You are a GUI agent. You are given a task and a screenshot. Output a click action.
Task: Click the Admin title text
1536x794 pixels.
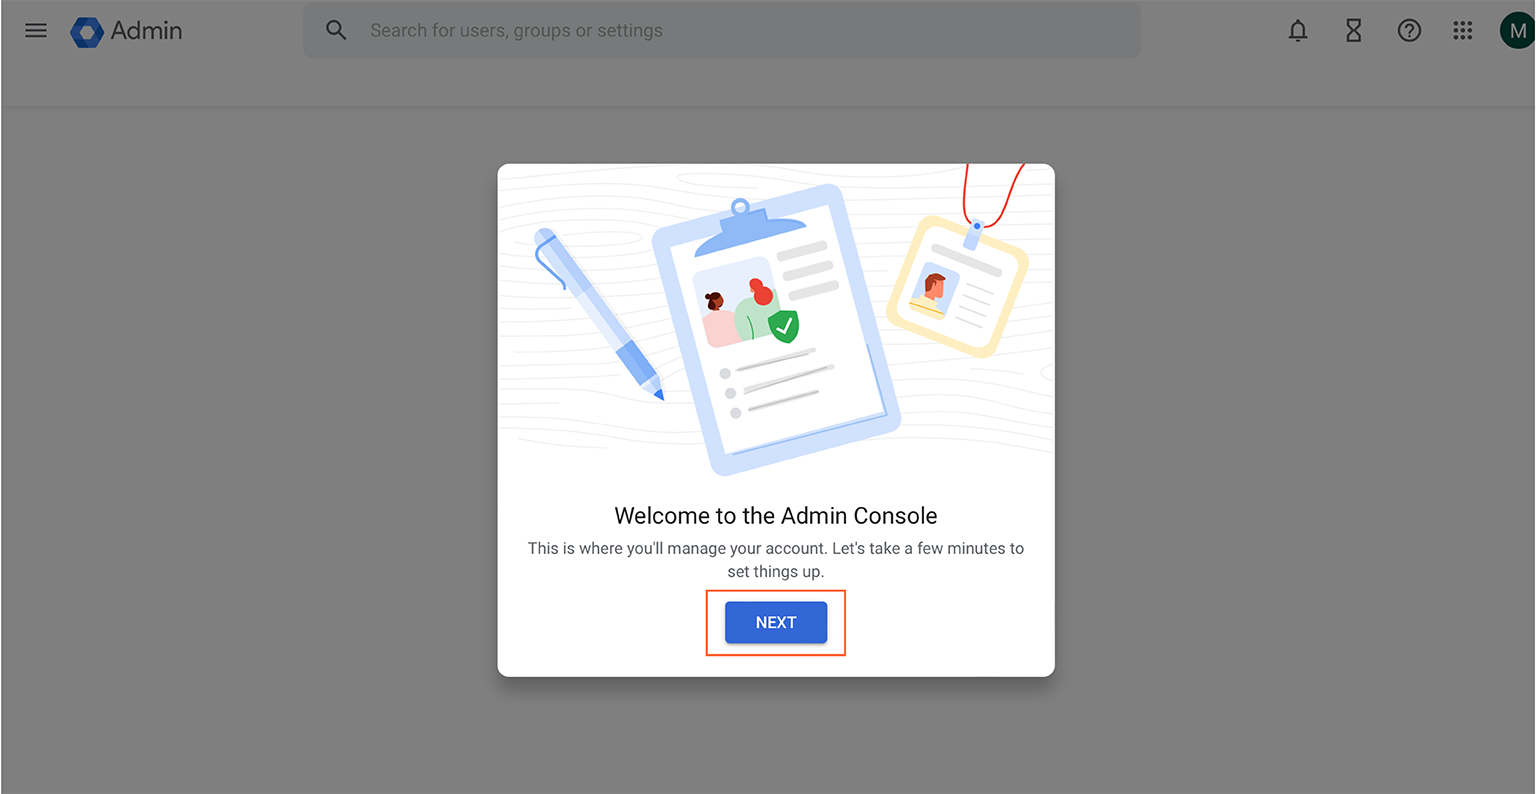point(147,31)
